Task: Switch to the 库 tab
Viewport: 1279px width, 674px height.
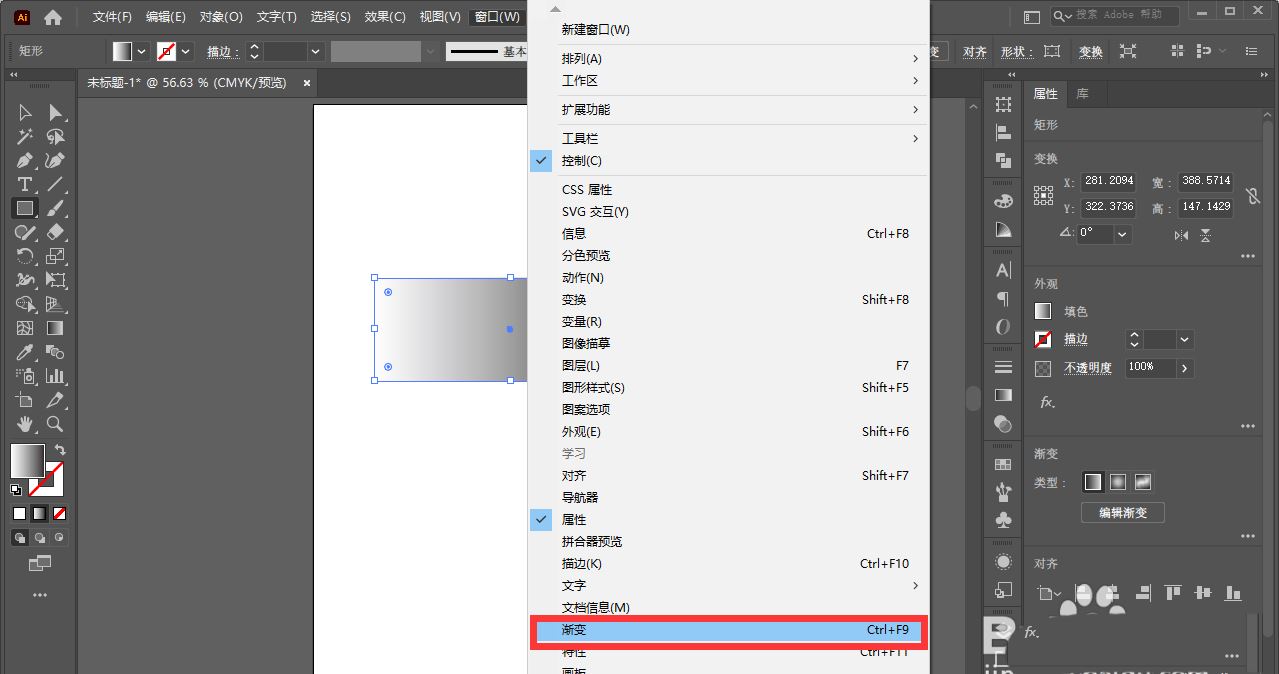Action: [1083, 94]
